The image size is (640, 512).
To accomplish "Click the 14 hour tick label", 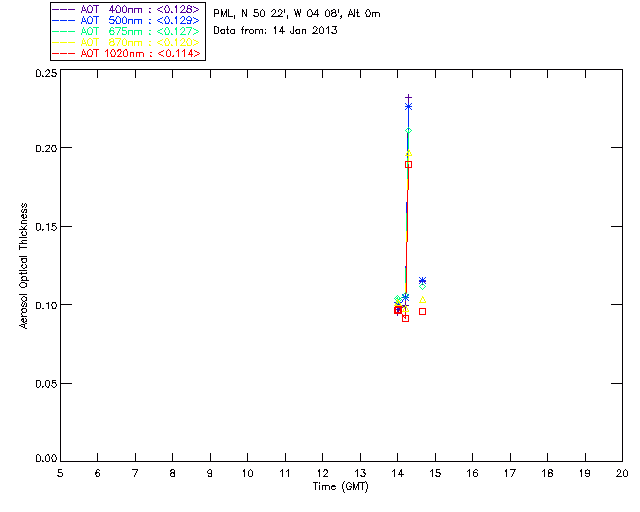I will coord(398,473).
